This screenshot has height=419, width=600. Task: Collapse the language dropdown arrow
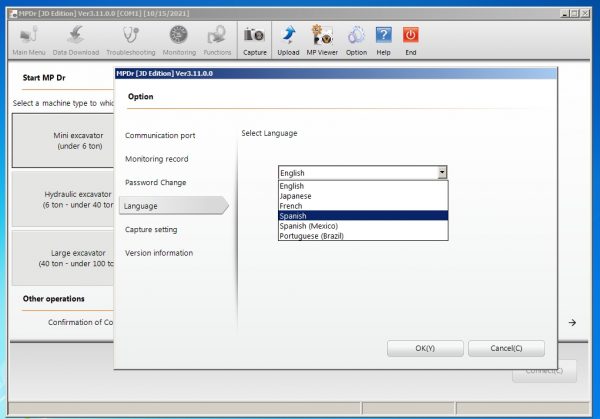click(x=442, y=173)
